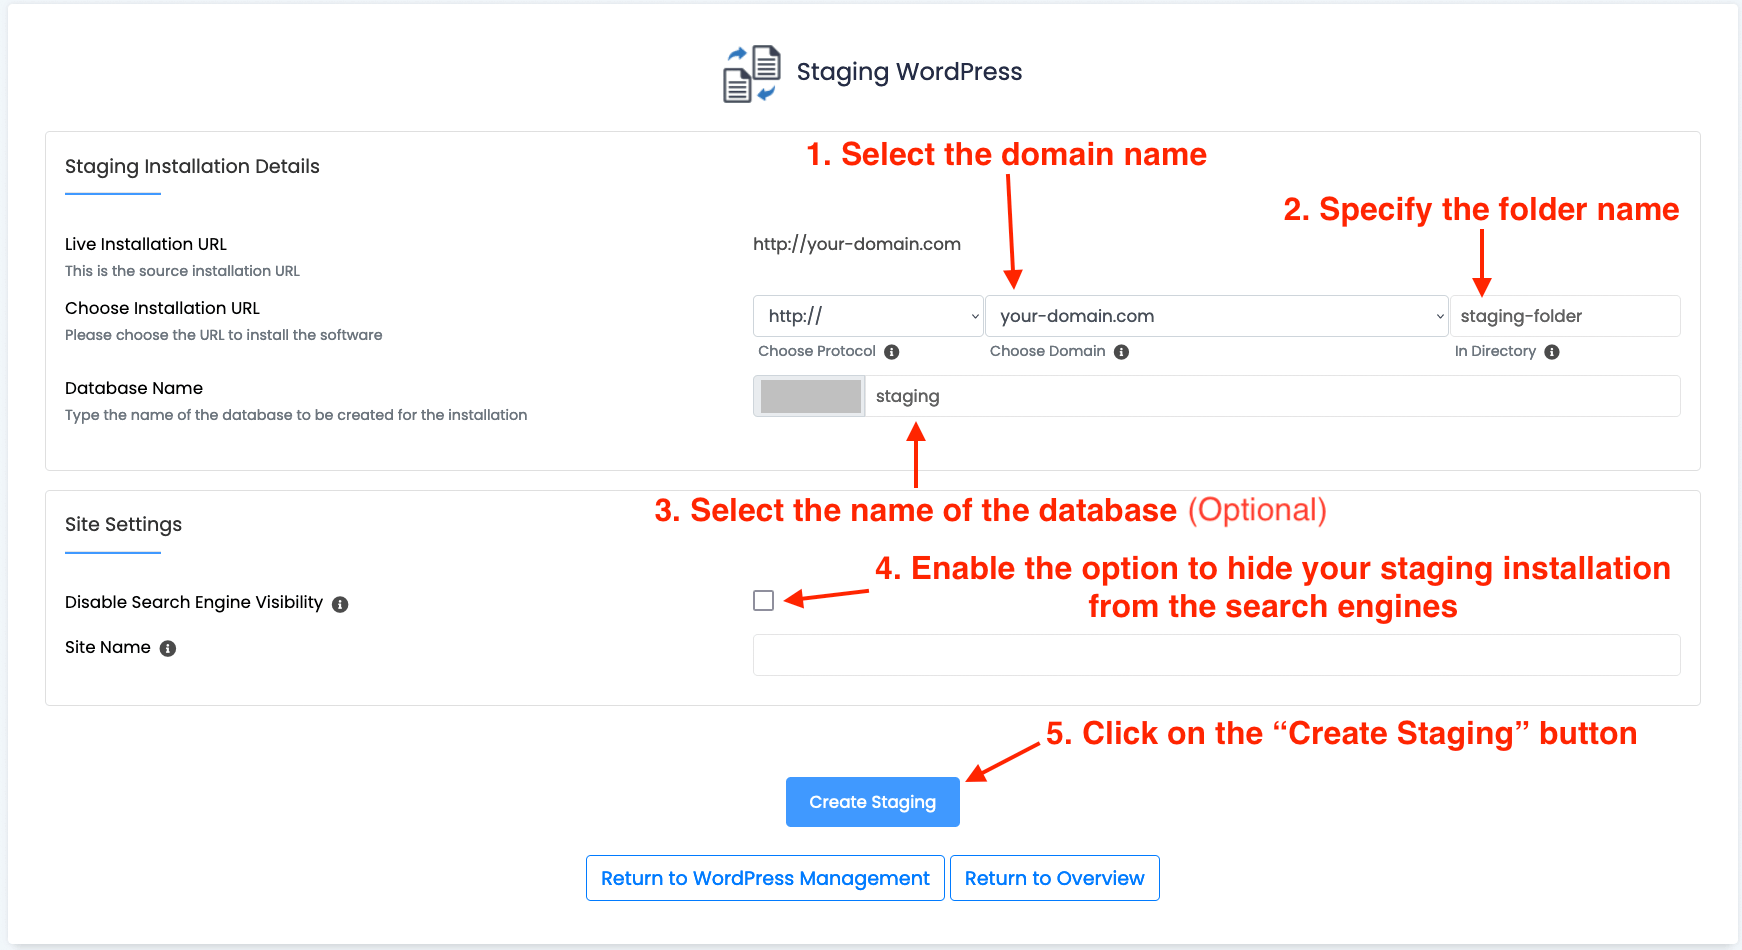The height and width of the screenshot is (950, 1742).
Task: Click the info icon beside Choose Domain
Action: click(1122, 351)
